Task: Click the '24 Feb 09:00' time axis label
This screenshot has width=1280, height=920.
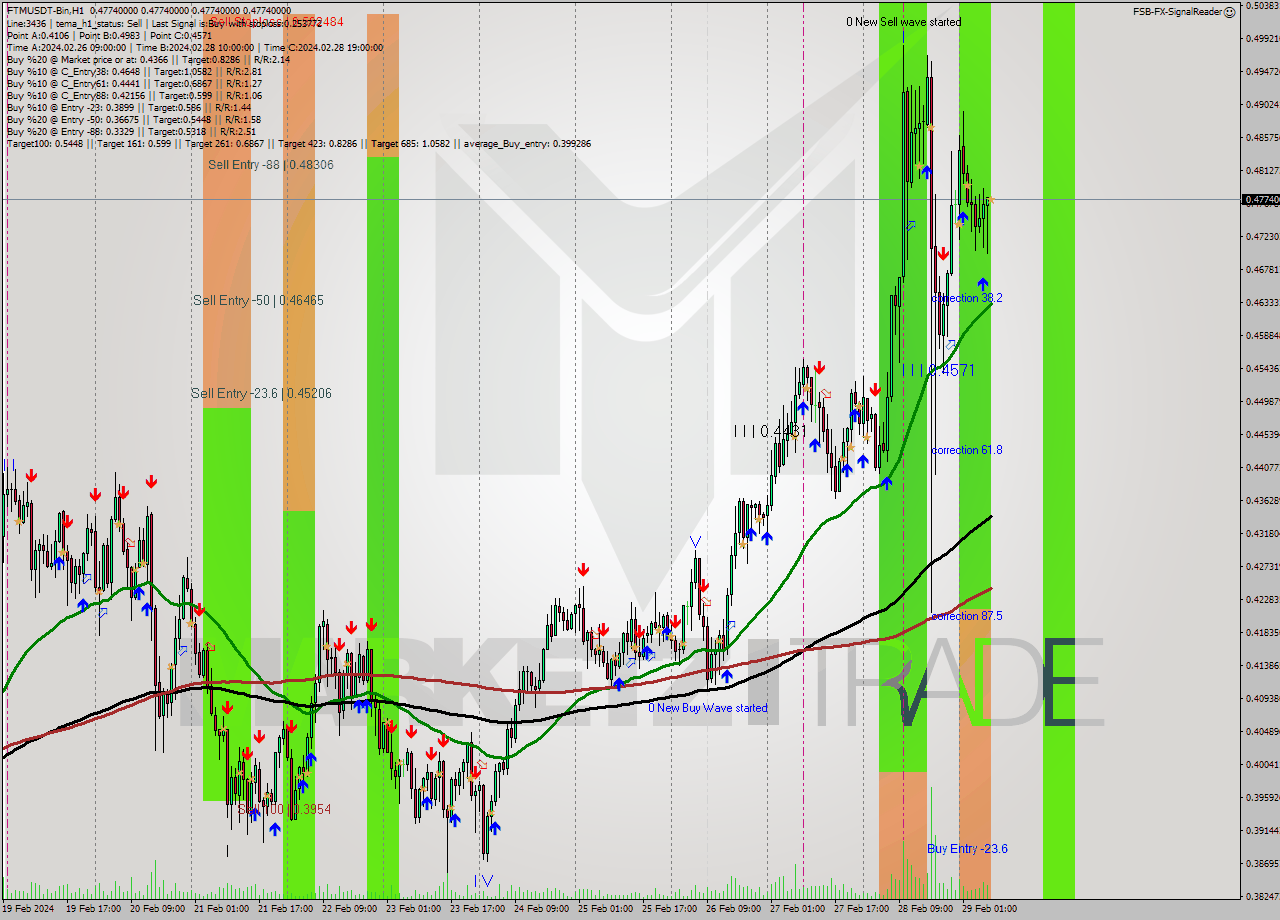Action: [540, 909]
